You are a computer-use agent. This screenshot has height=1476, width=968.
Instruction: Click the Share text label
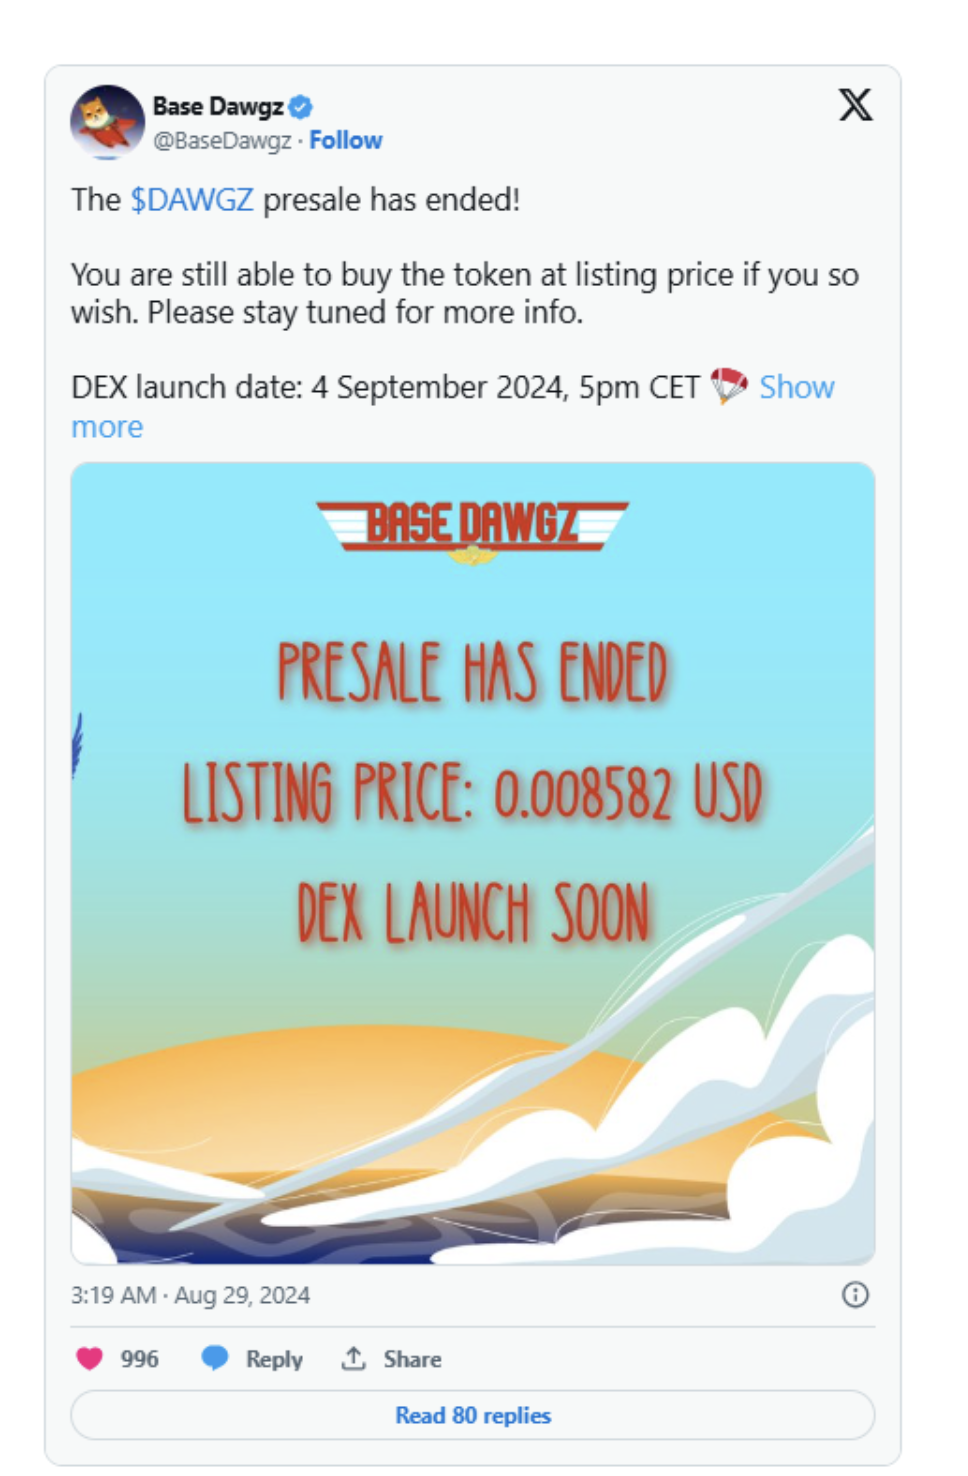[412, 1359]
